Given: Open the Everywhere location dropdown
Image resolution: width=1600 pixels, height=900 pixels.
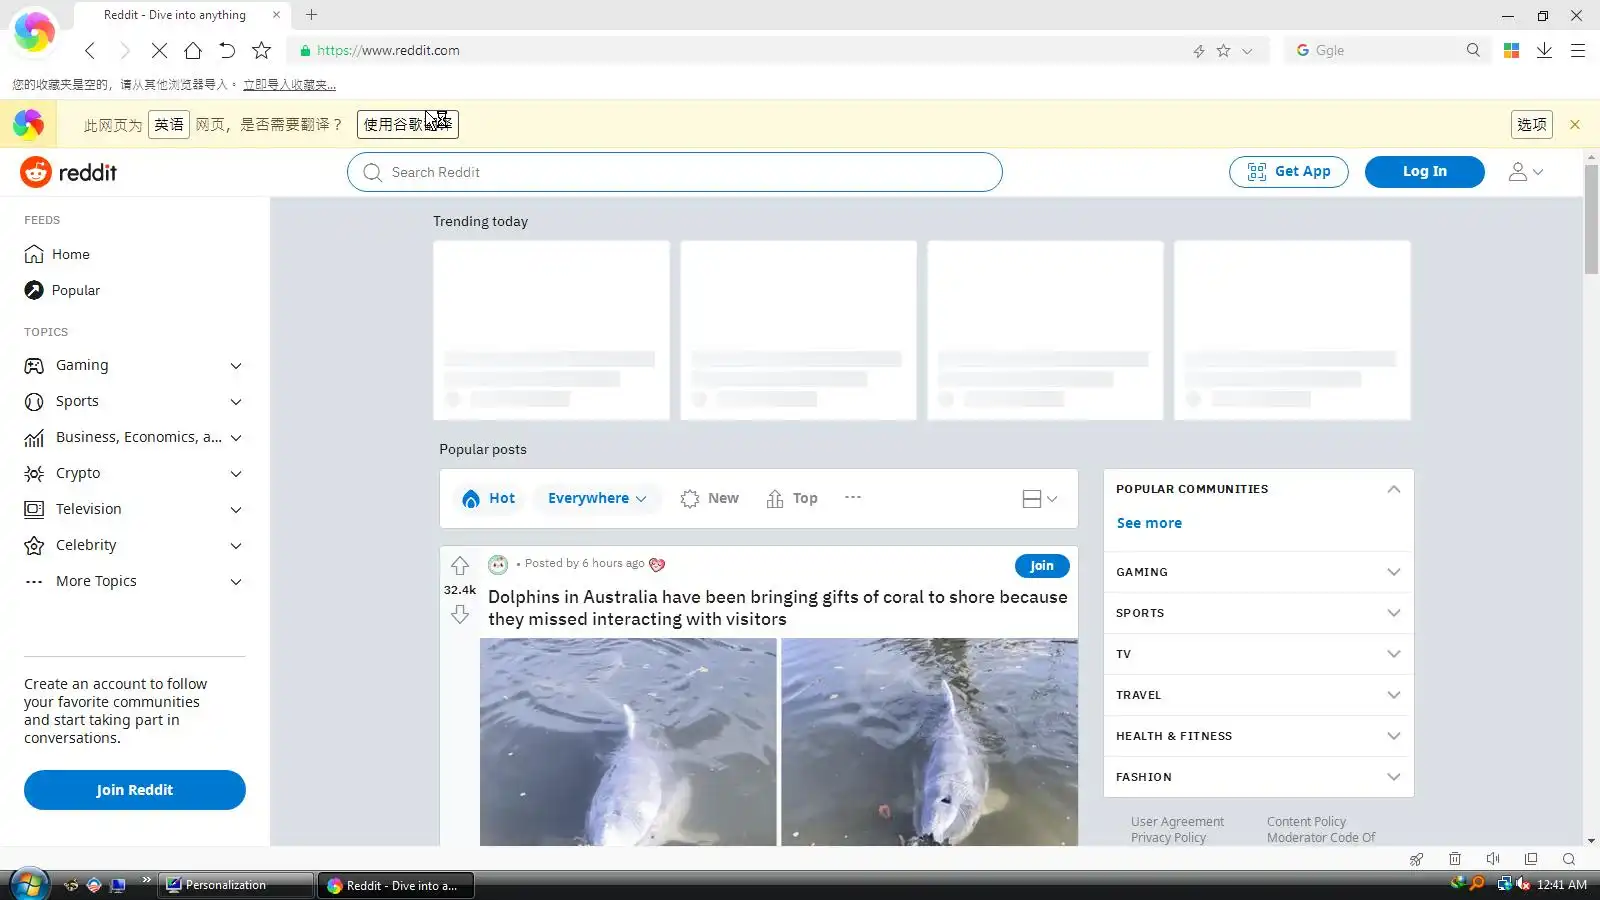Looking at the screenshot, I should coord(597,498).
